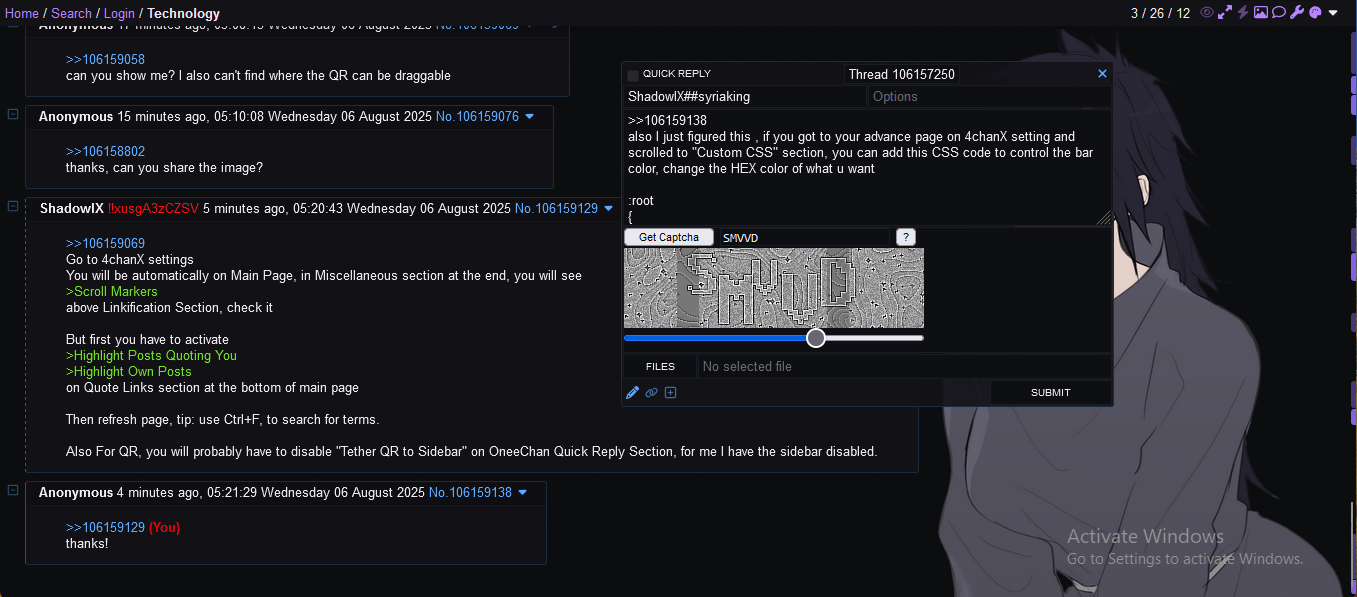Image resolution: width=1357 pixels, height=597 pixels.
Task: Click greentext >Highlight Posts Quoting You
Action: click(x=151, y=356)
